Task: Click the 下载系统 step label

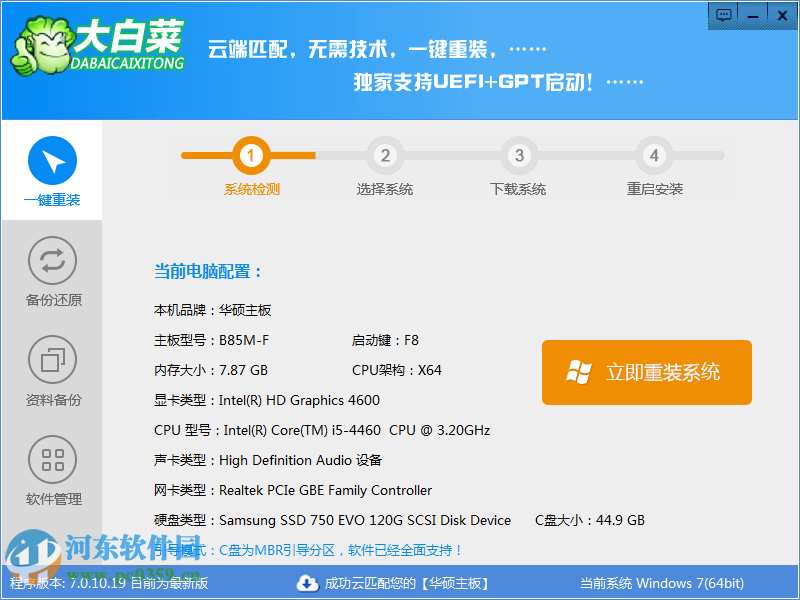Action: point(518,189)
